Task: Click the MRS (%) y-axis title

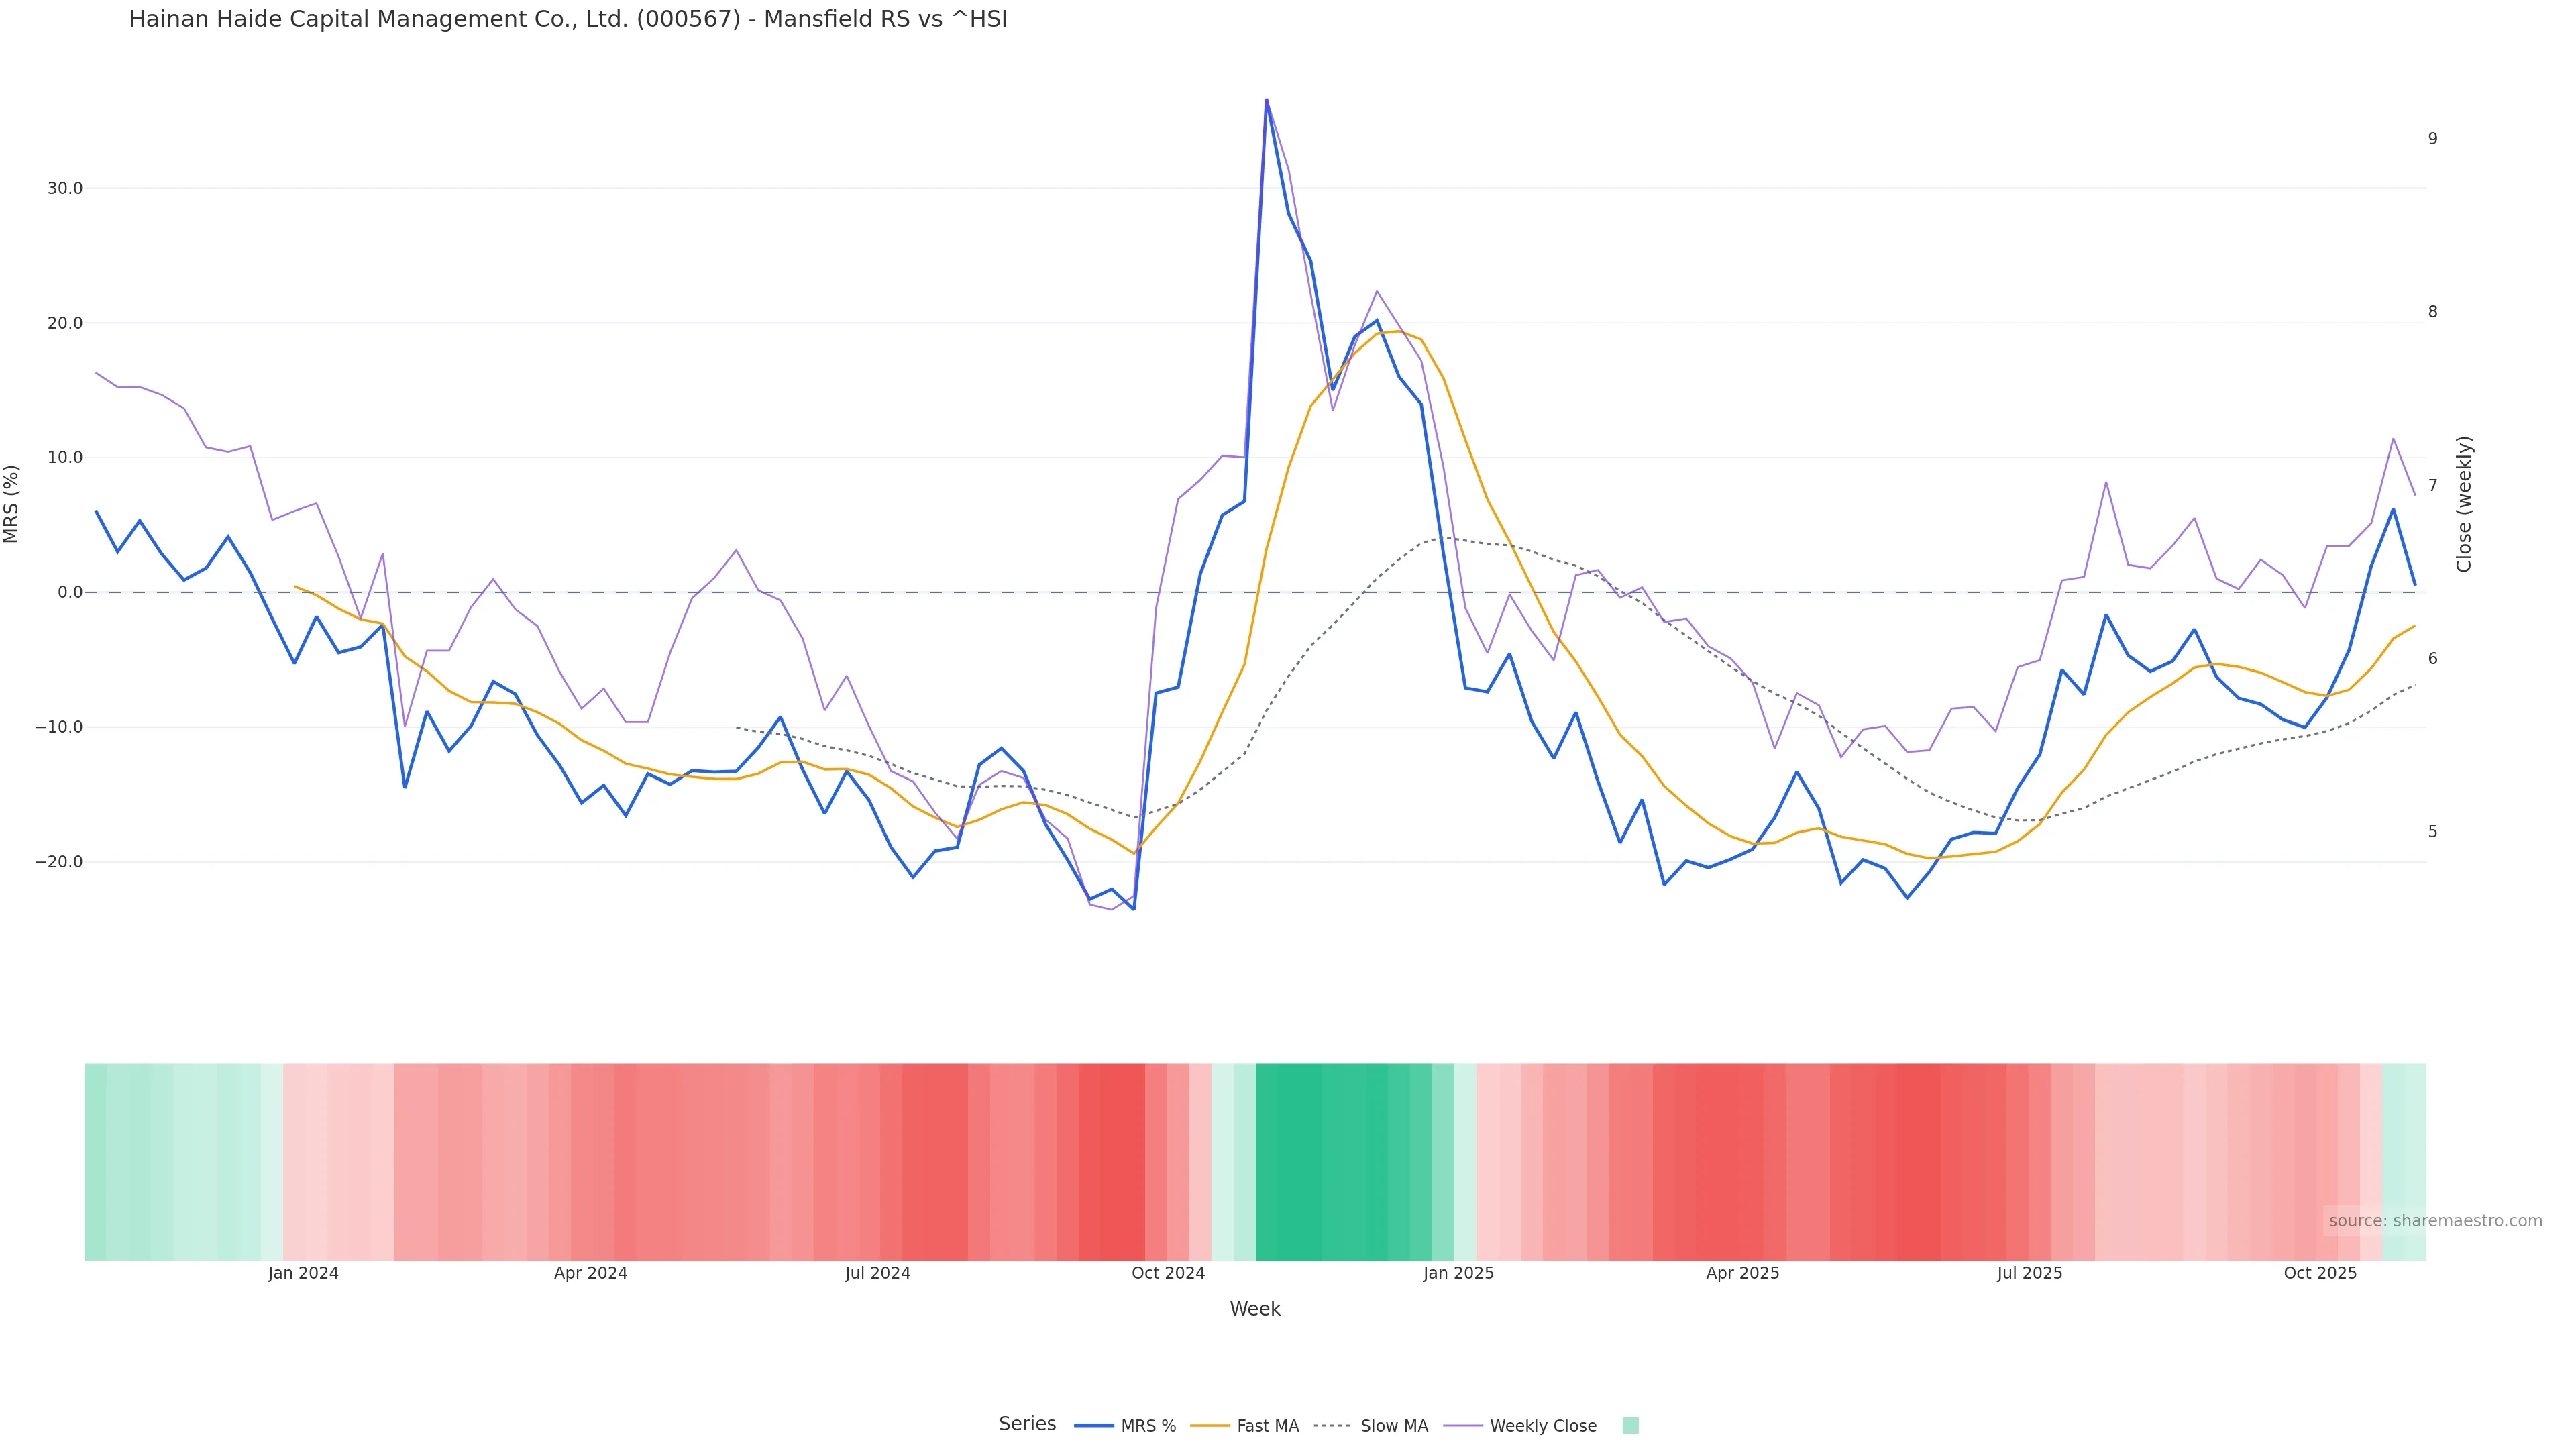Action: tap(12, 504)
